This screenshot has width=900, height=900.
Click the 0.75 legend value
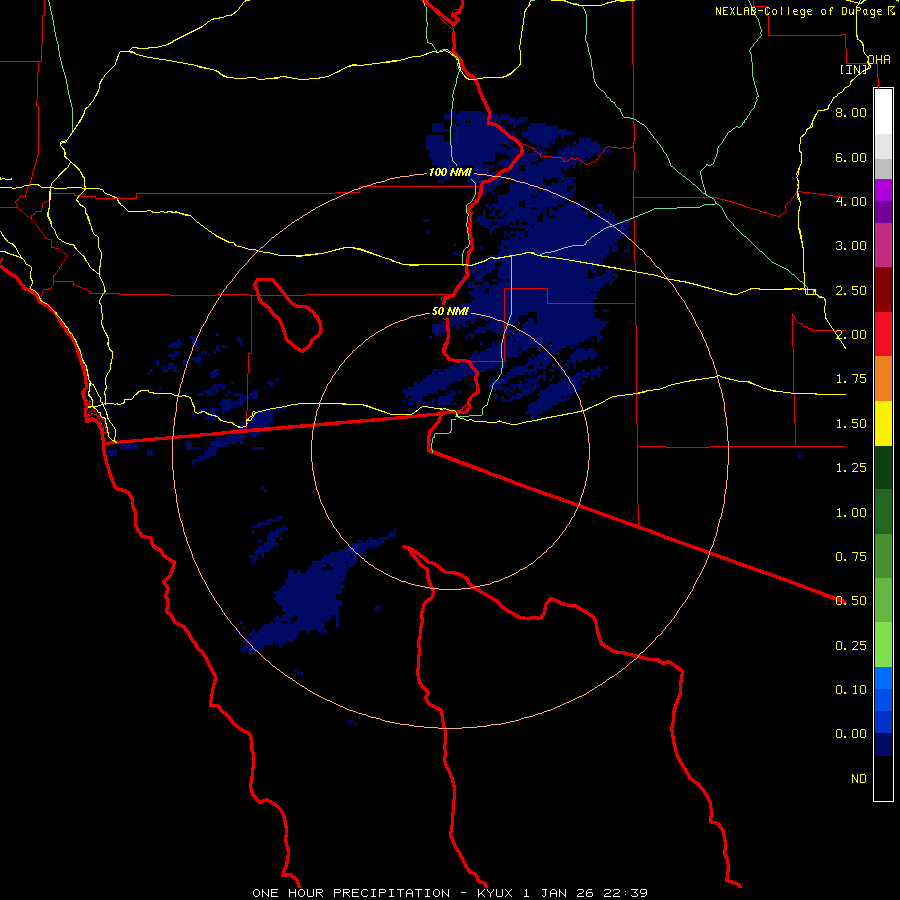pos(851,557)
